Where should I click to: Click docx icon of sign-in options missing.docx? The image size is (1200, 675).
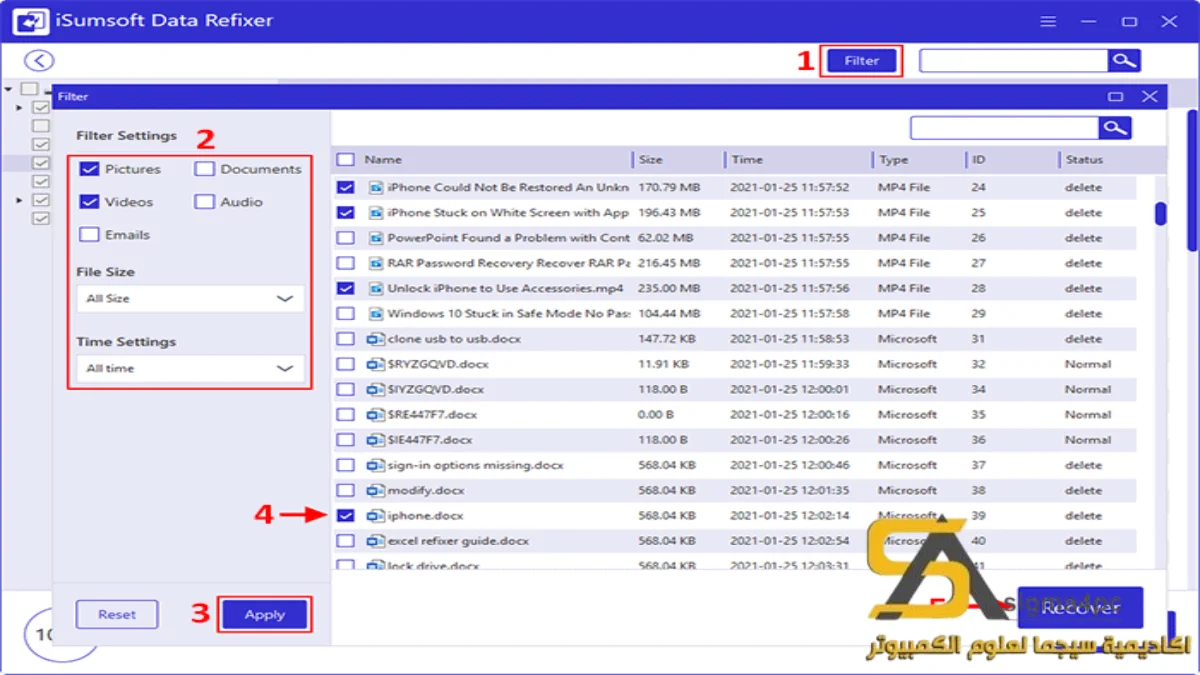376,465
